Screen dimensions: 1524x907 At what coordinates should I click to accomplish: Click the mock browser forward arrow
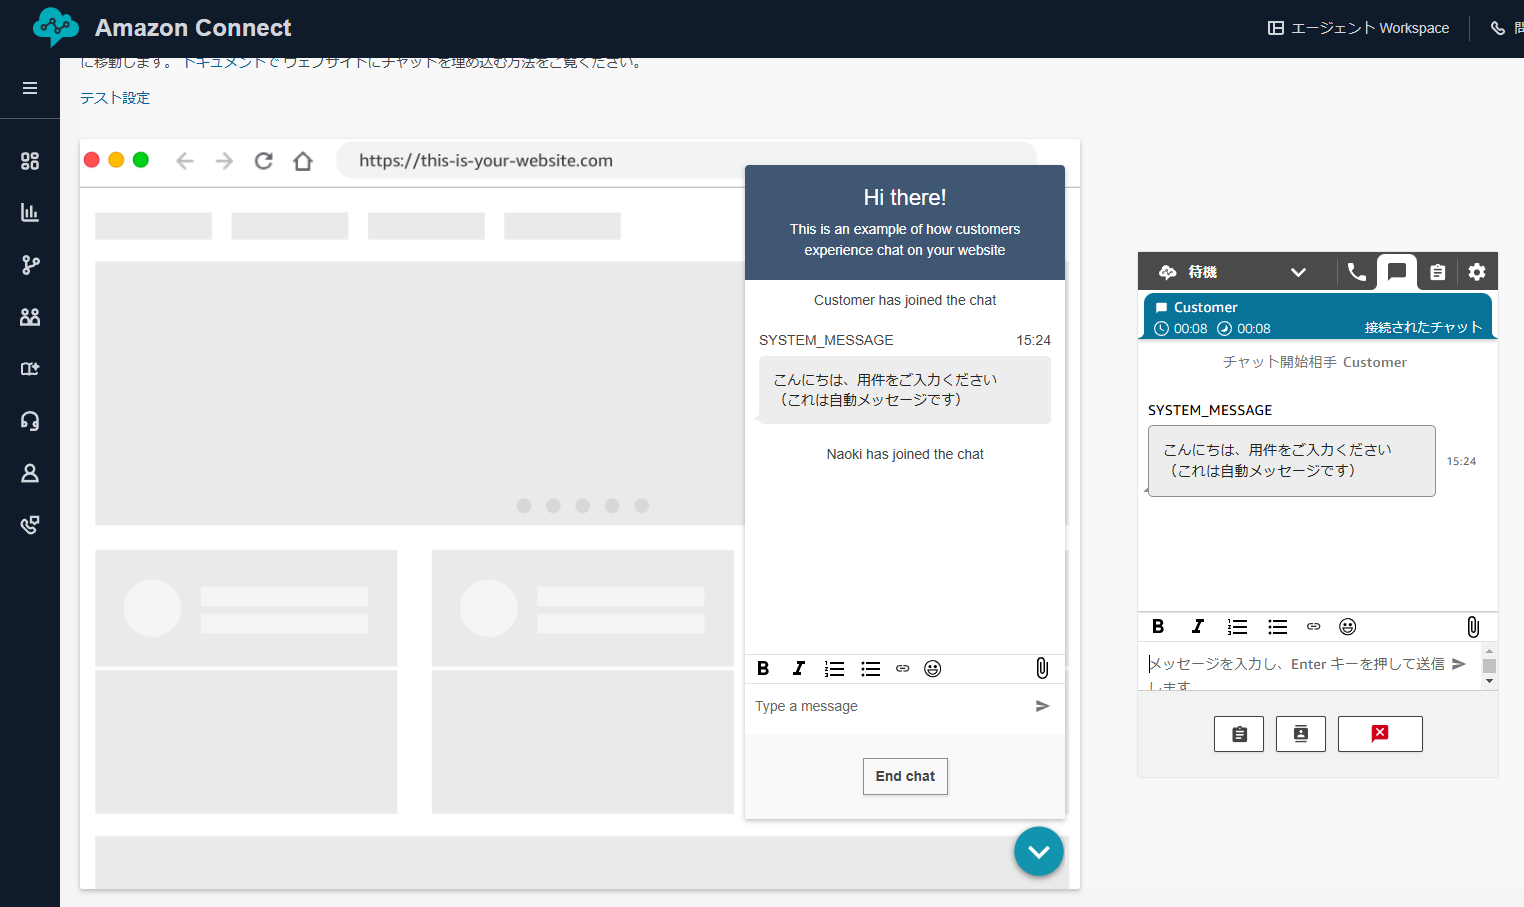click(x=224, y=161)
